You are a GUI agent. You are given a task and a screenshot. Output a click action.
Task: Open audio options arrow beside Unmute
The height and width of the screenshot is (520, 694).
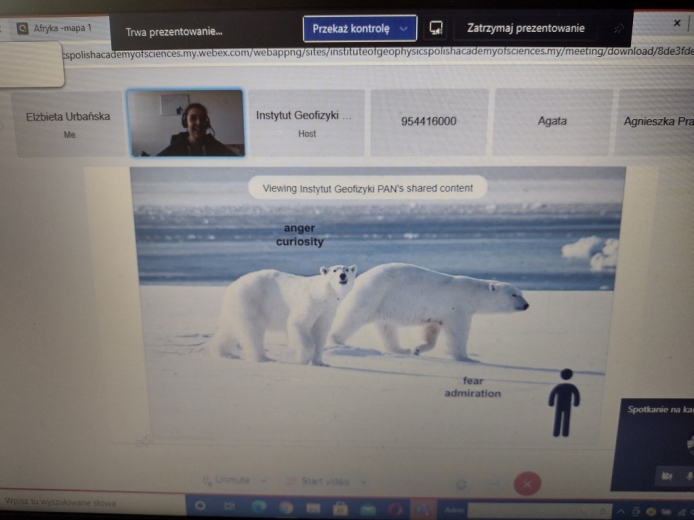pos(264,480)
